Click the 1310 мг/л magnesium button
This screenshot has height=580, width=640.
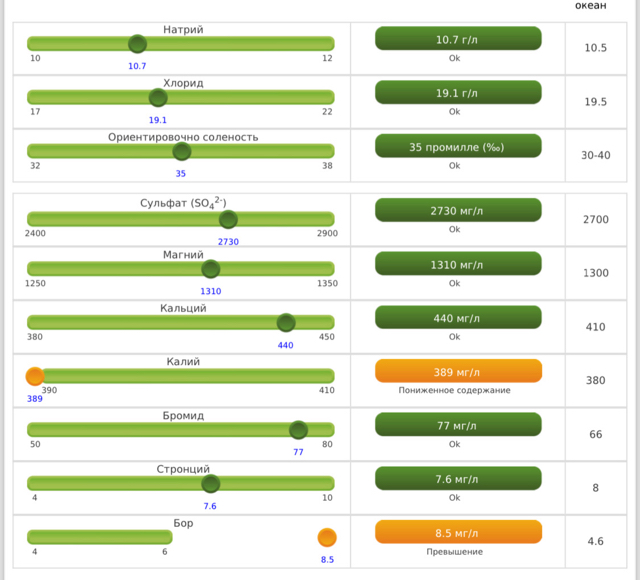458,264
